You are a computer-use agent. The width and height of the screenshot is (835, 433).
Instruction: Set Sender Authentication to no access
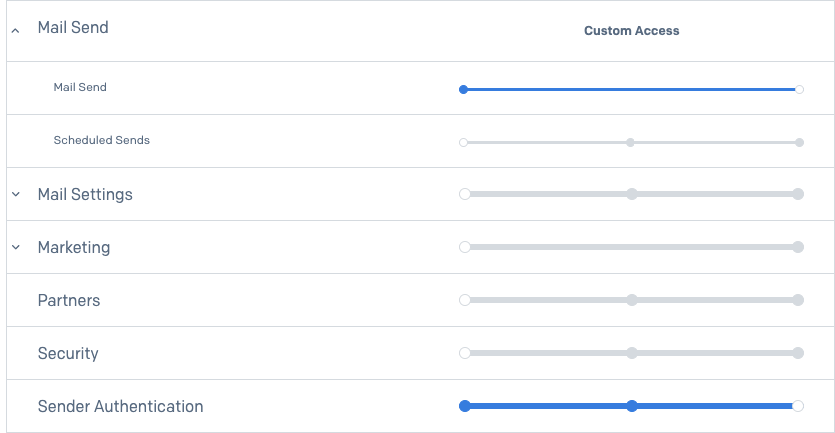(464, 406)
